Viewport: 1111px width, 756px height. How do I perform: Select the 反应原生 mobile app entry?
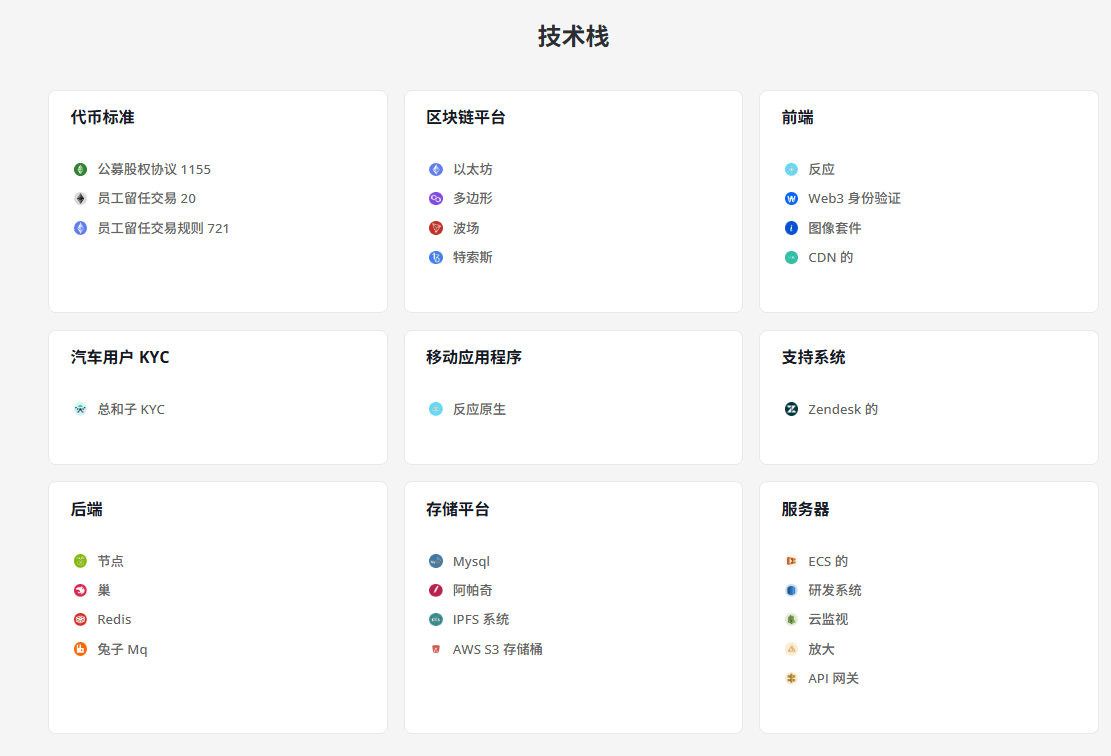(x=479, y=410)
